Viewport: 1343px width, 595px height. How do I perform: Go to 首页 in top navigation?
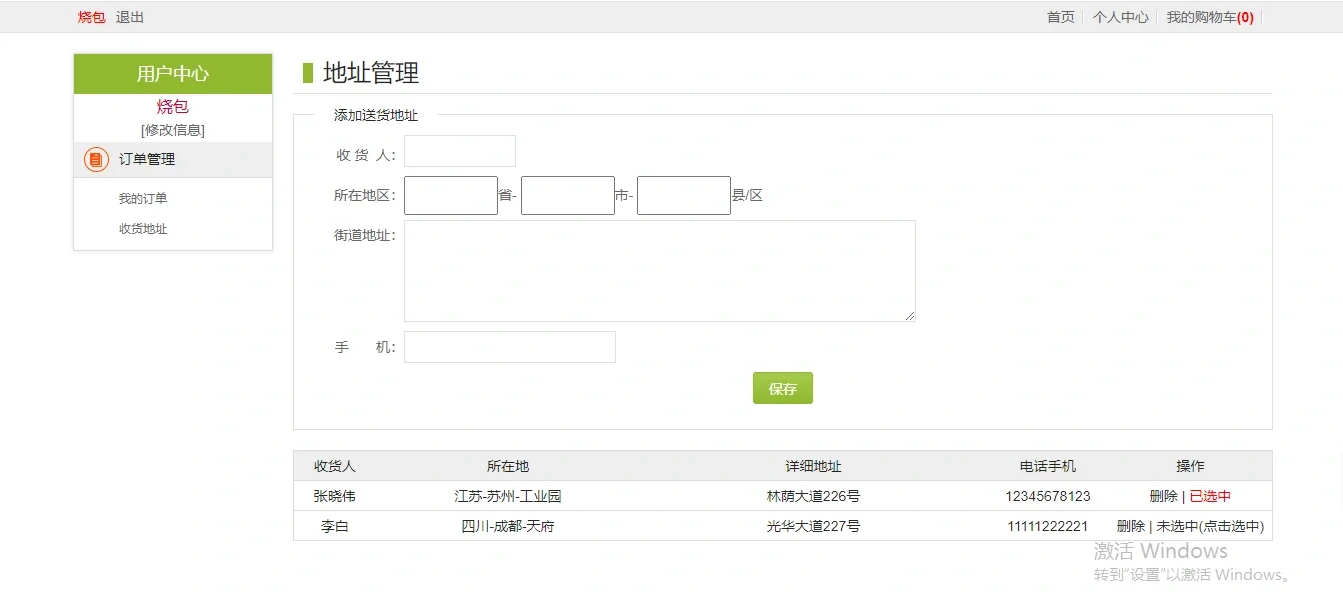[x=1060, y=17]
